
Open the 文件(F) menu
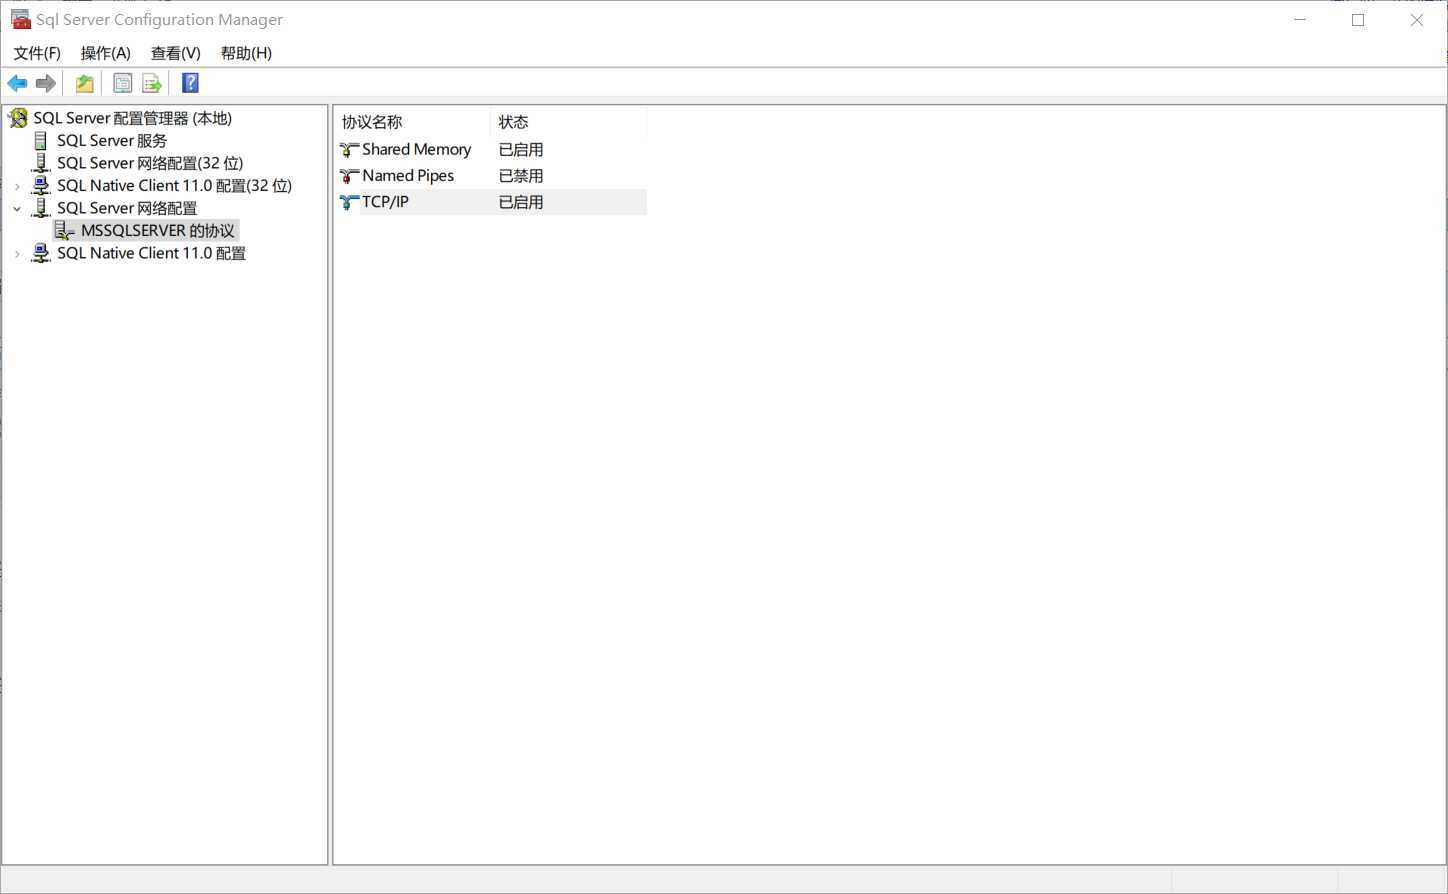tap(37, 53)
